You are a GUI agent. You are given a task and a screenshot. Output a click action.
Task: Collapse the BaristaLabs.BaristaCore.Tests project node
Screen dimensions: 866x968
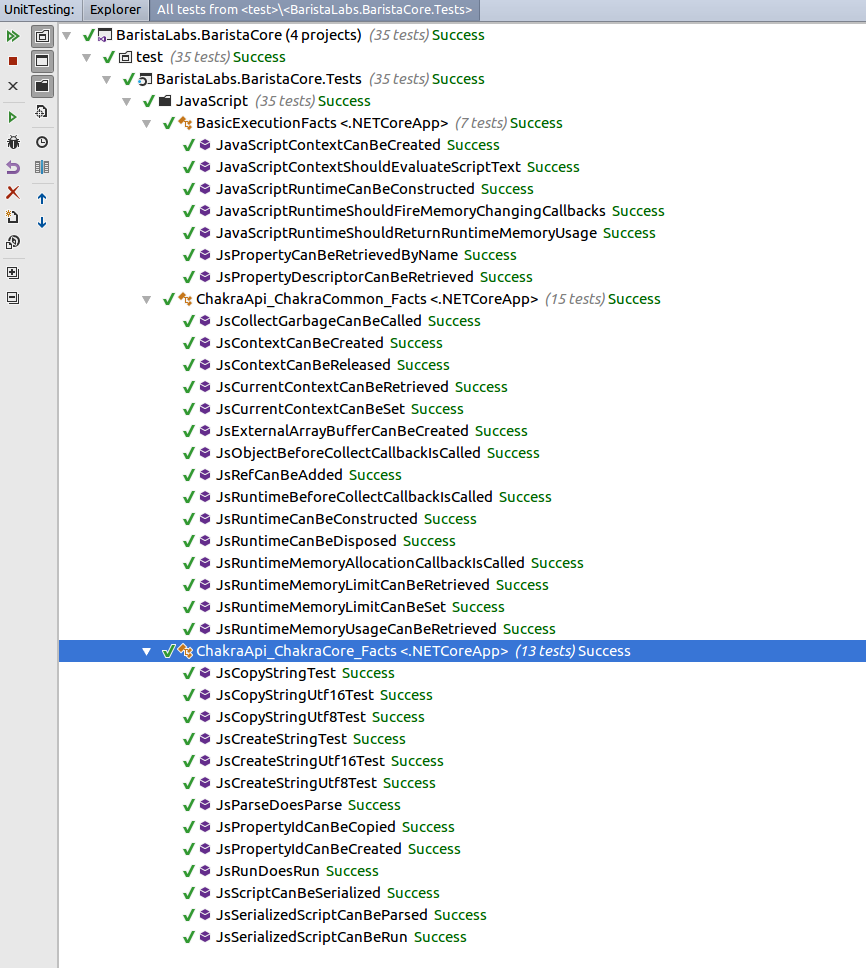(x=107, y=80)
